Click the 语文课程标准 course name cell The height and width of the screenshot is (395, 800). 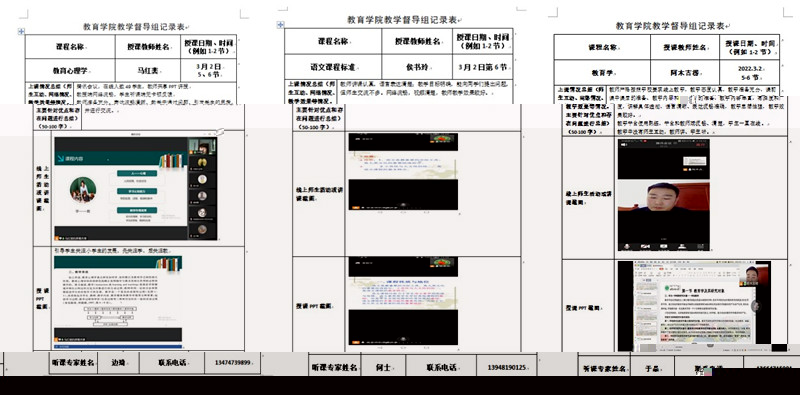333,67
